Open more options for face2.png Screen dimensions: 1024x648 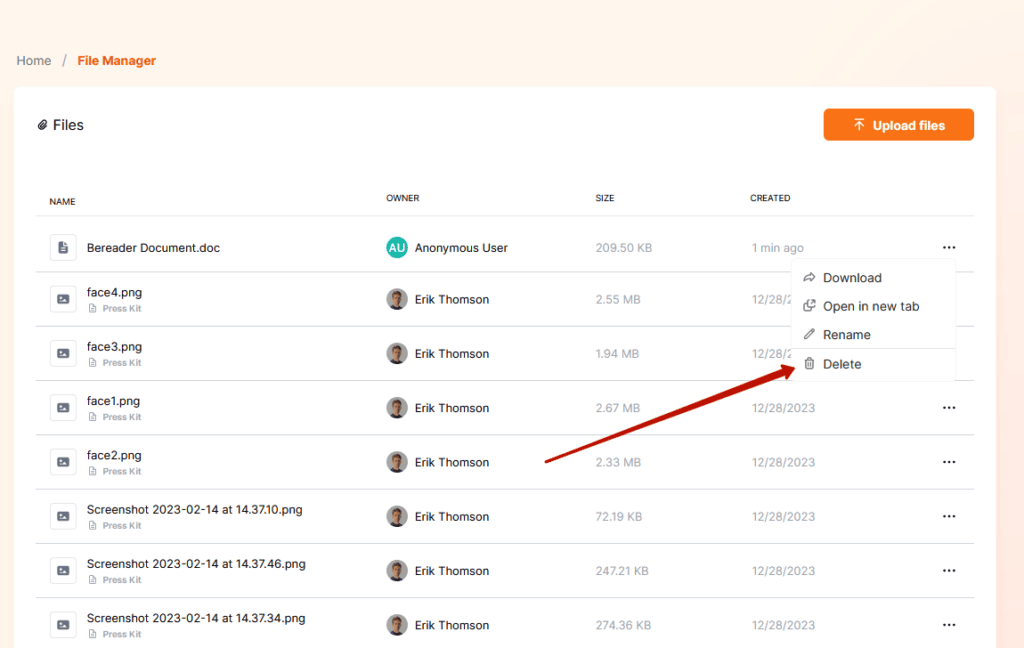949,462
